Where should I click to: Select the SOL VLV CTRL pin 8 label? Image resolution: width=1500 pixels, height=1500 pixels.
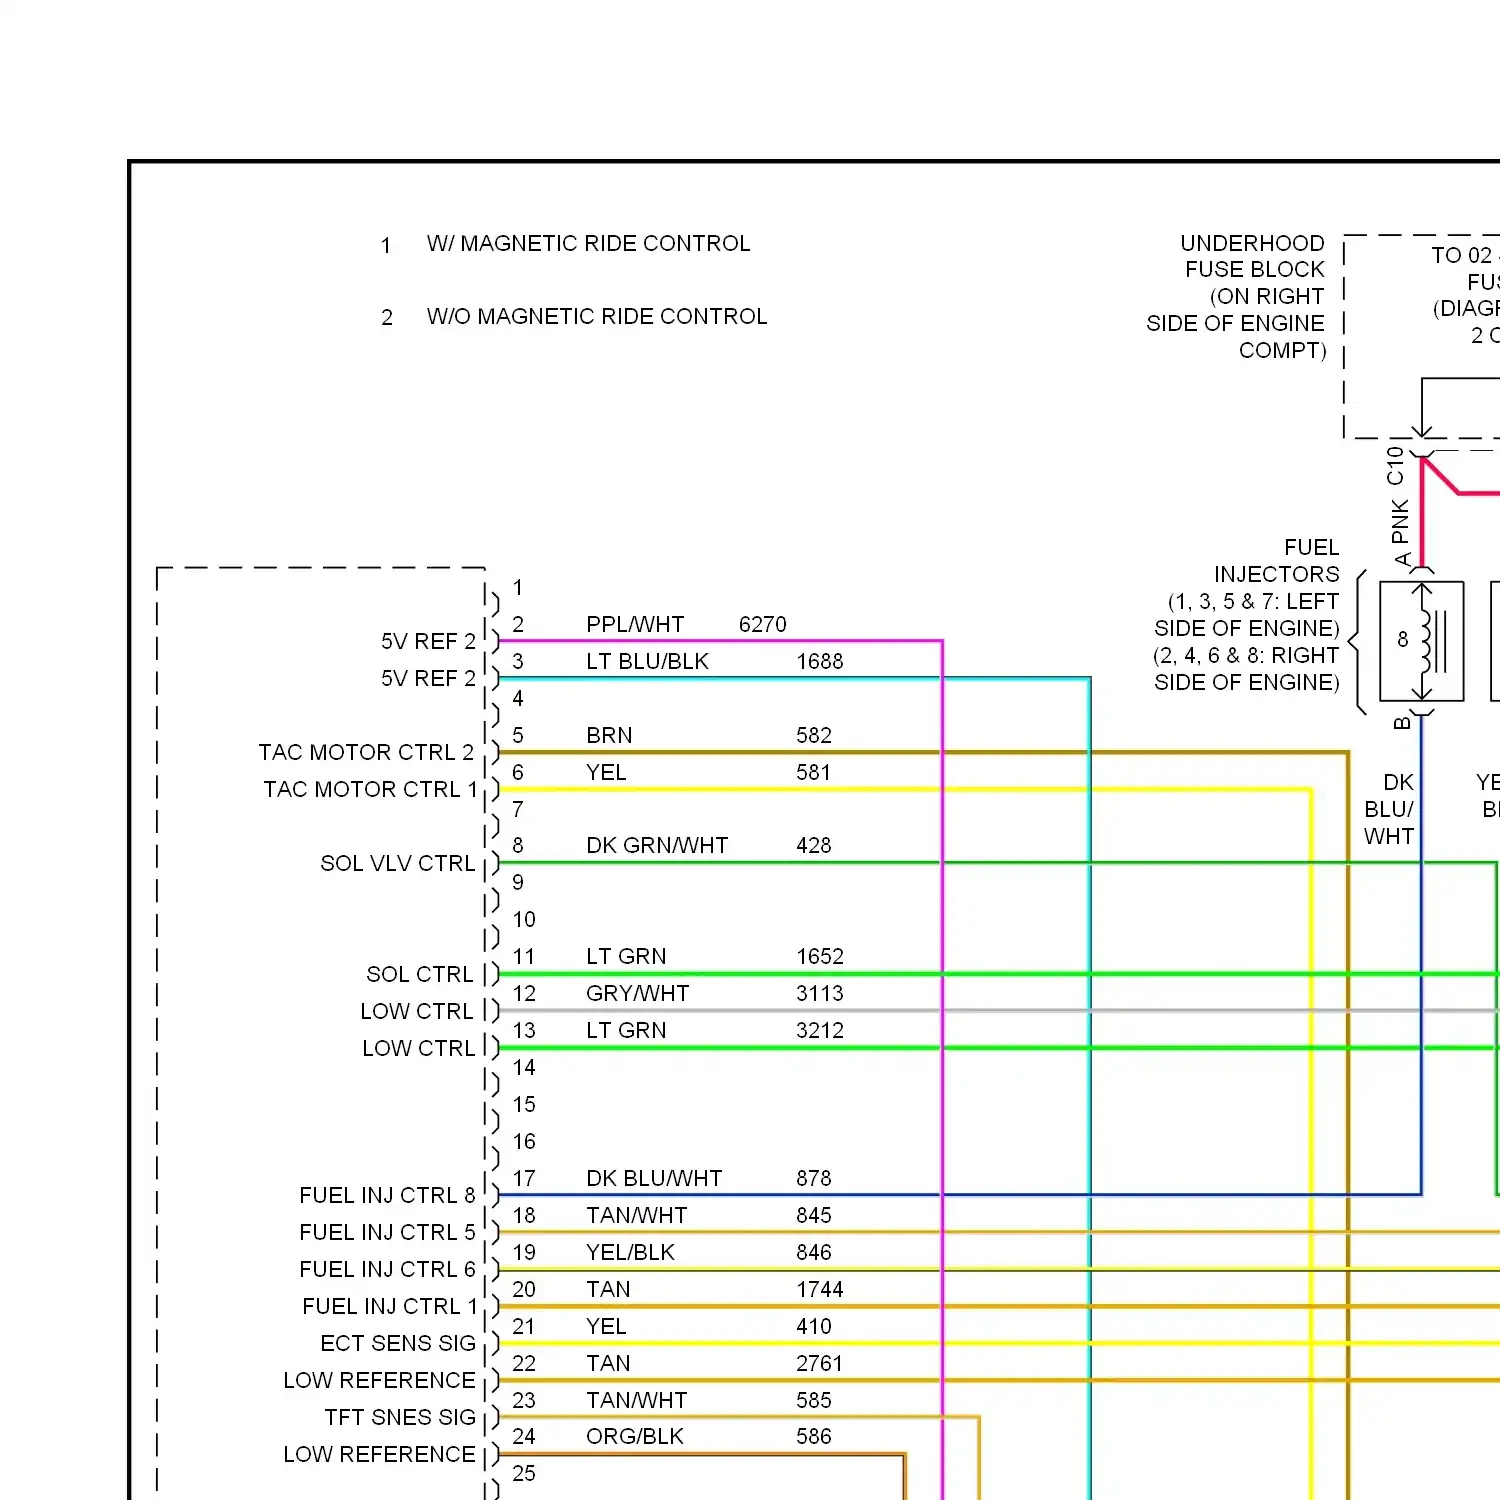397,862
